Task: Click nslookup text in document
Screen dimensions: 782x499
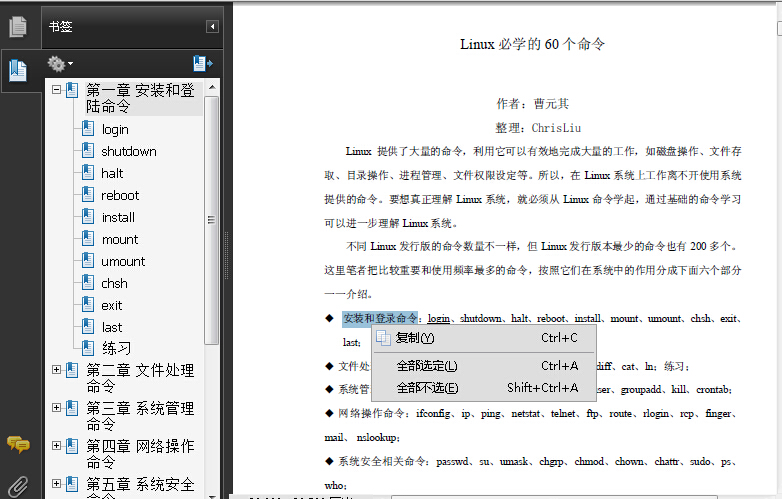Action: (x=377, y=438)
